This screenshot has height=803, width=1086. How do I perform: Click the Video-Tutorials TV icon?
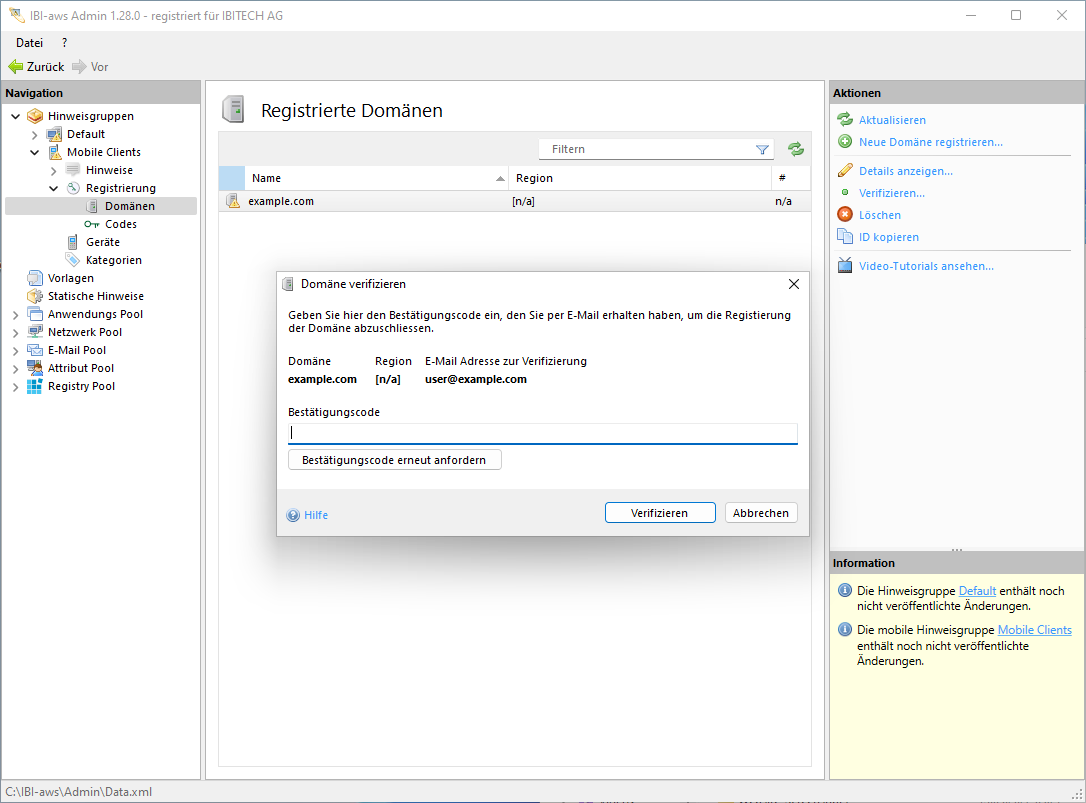[845, 266]
